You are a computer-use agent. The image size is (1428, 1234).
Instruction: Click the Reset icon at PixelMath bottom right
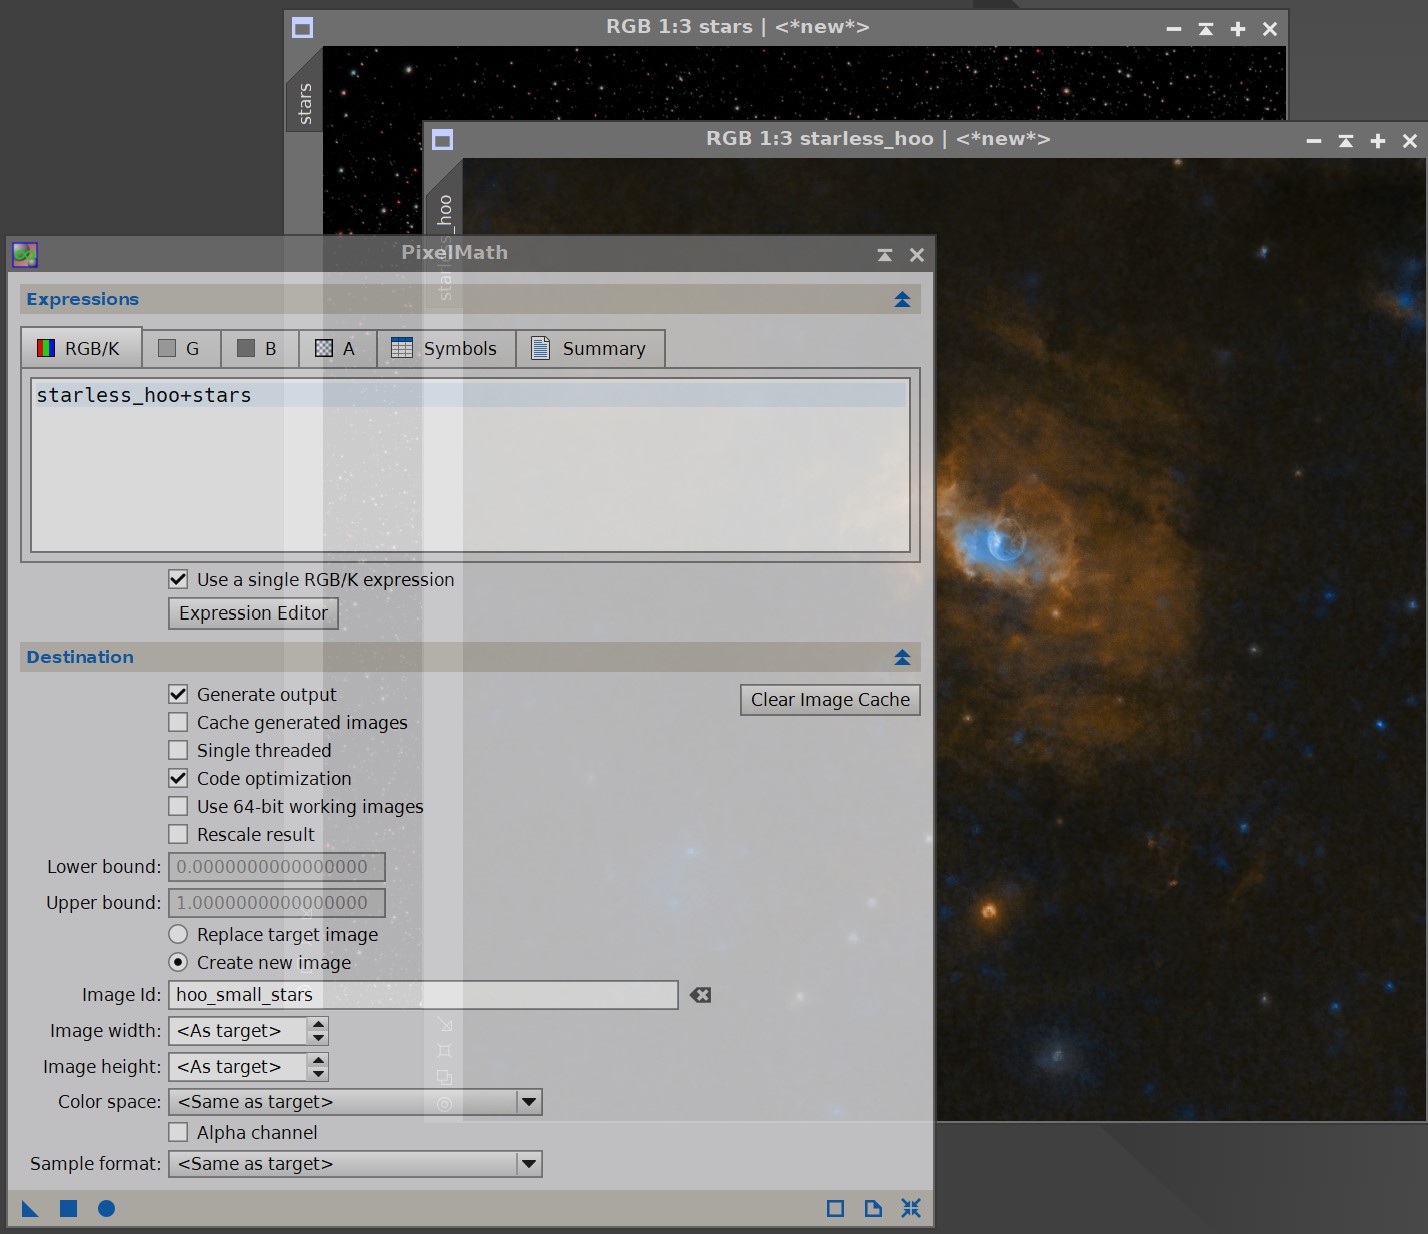(911, 1209)
